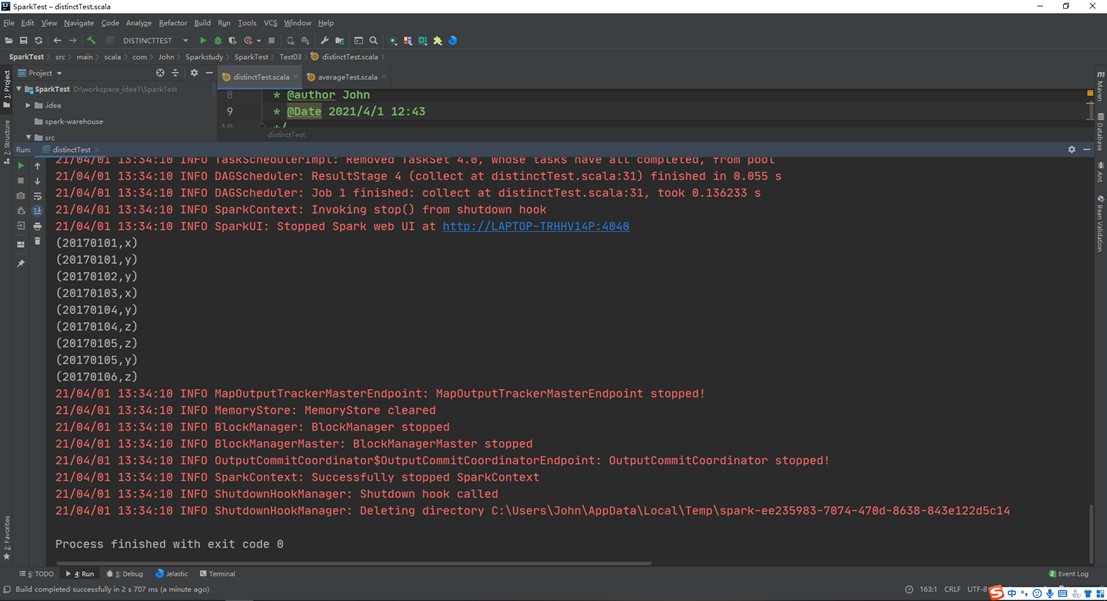Click the Sogou input method tray icon
The width and height of the screenshot is (1107, 601).
click(x=996, y=593)
